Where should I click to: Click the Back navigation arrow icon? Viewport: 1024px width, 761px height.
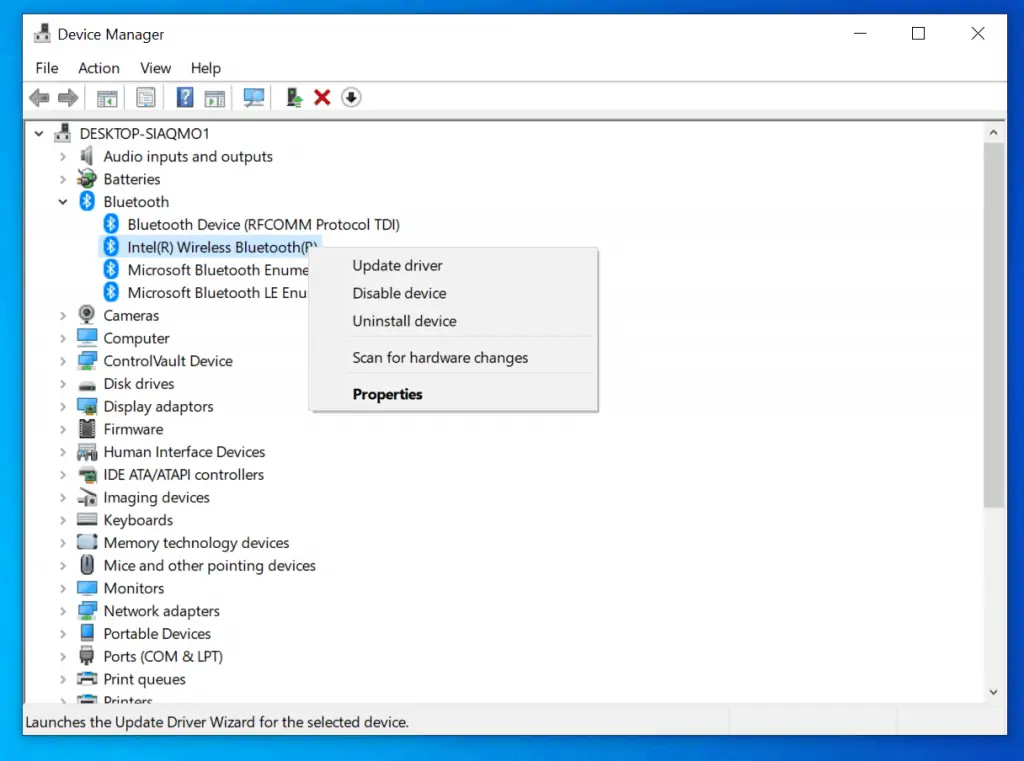39,97
